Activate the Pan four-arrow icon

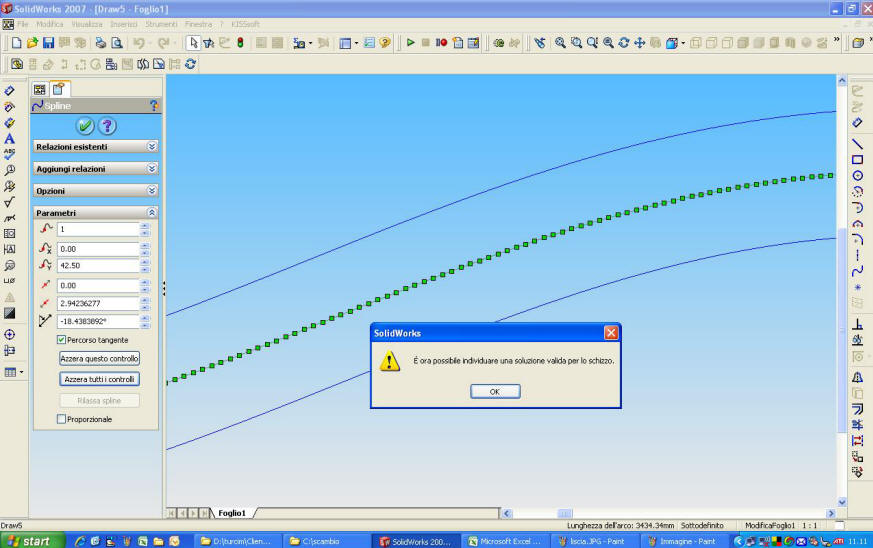tap(640, 43)
